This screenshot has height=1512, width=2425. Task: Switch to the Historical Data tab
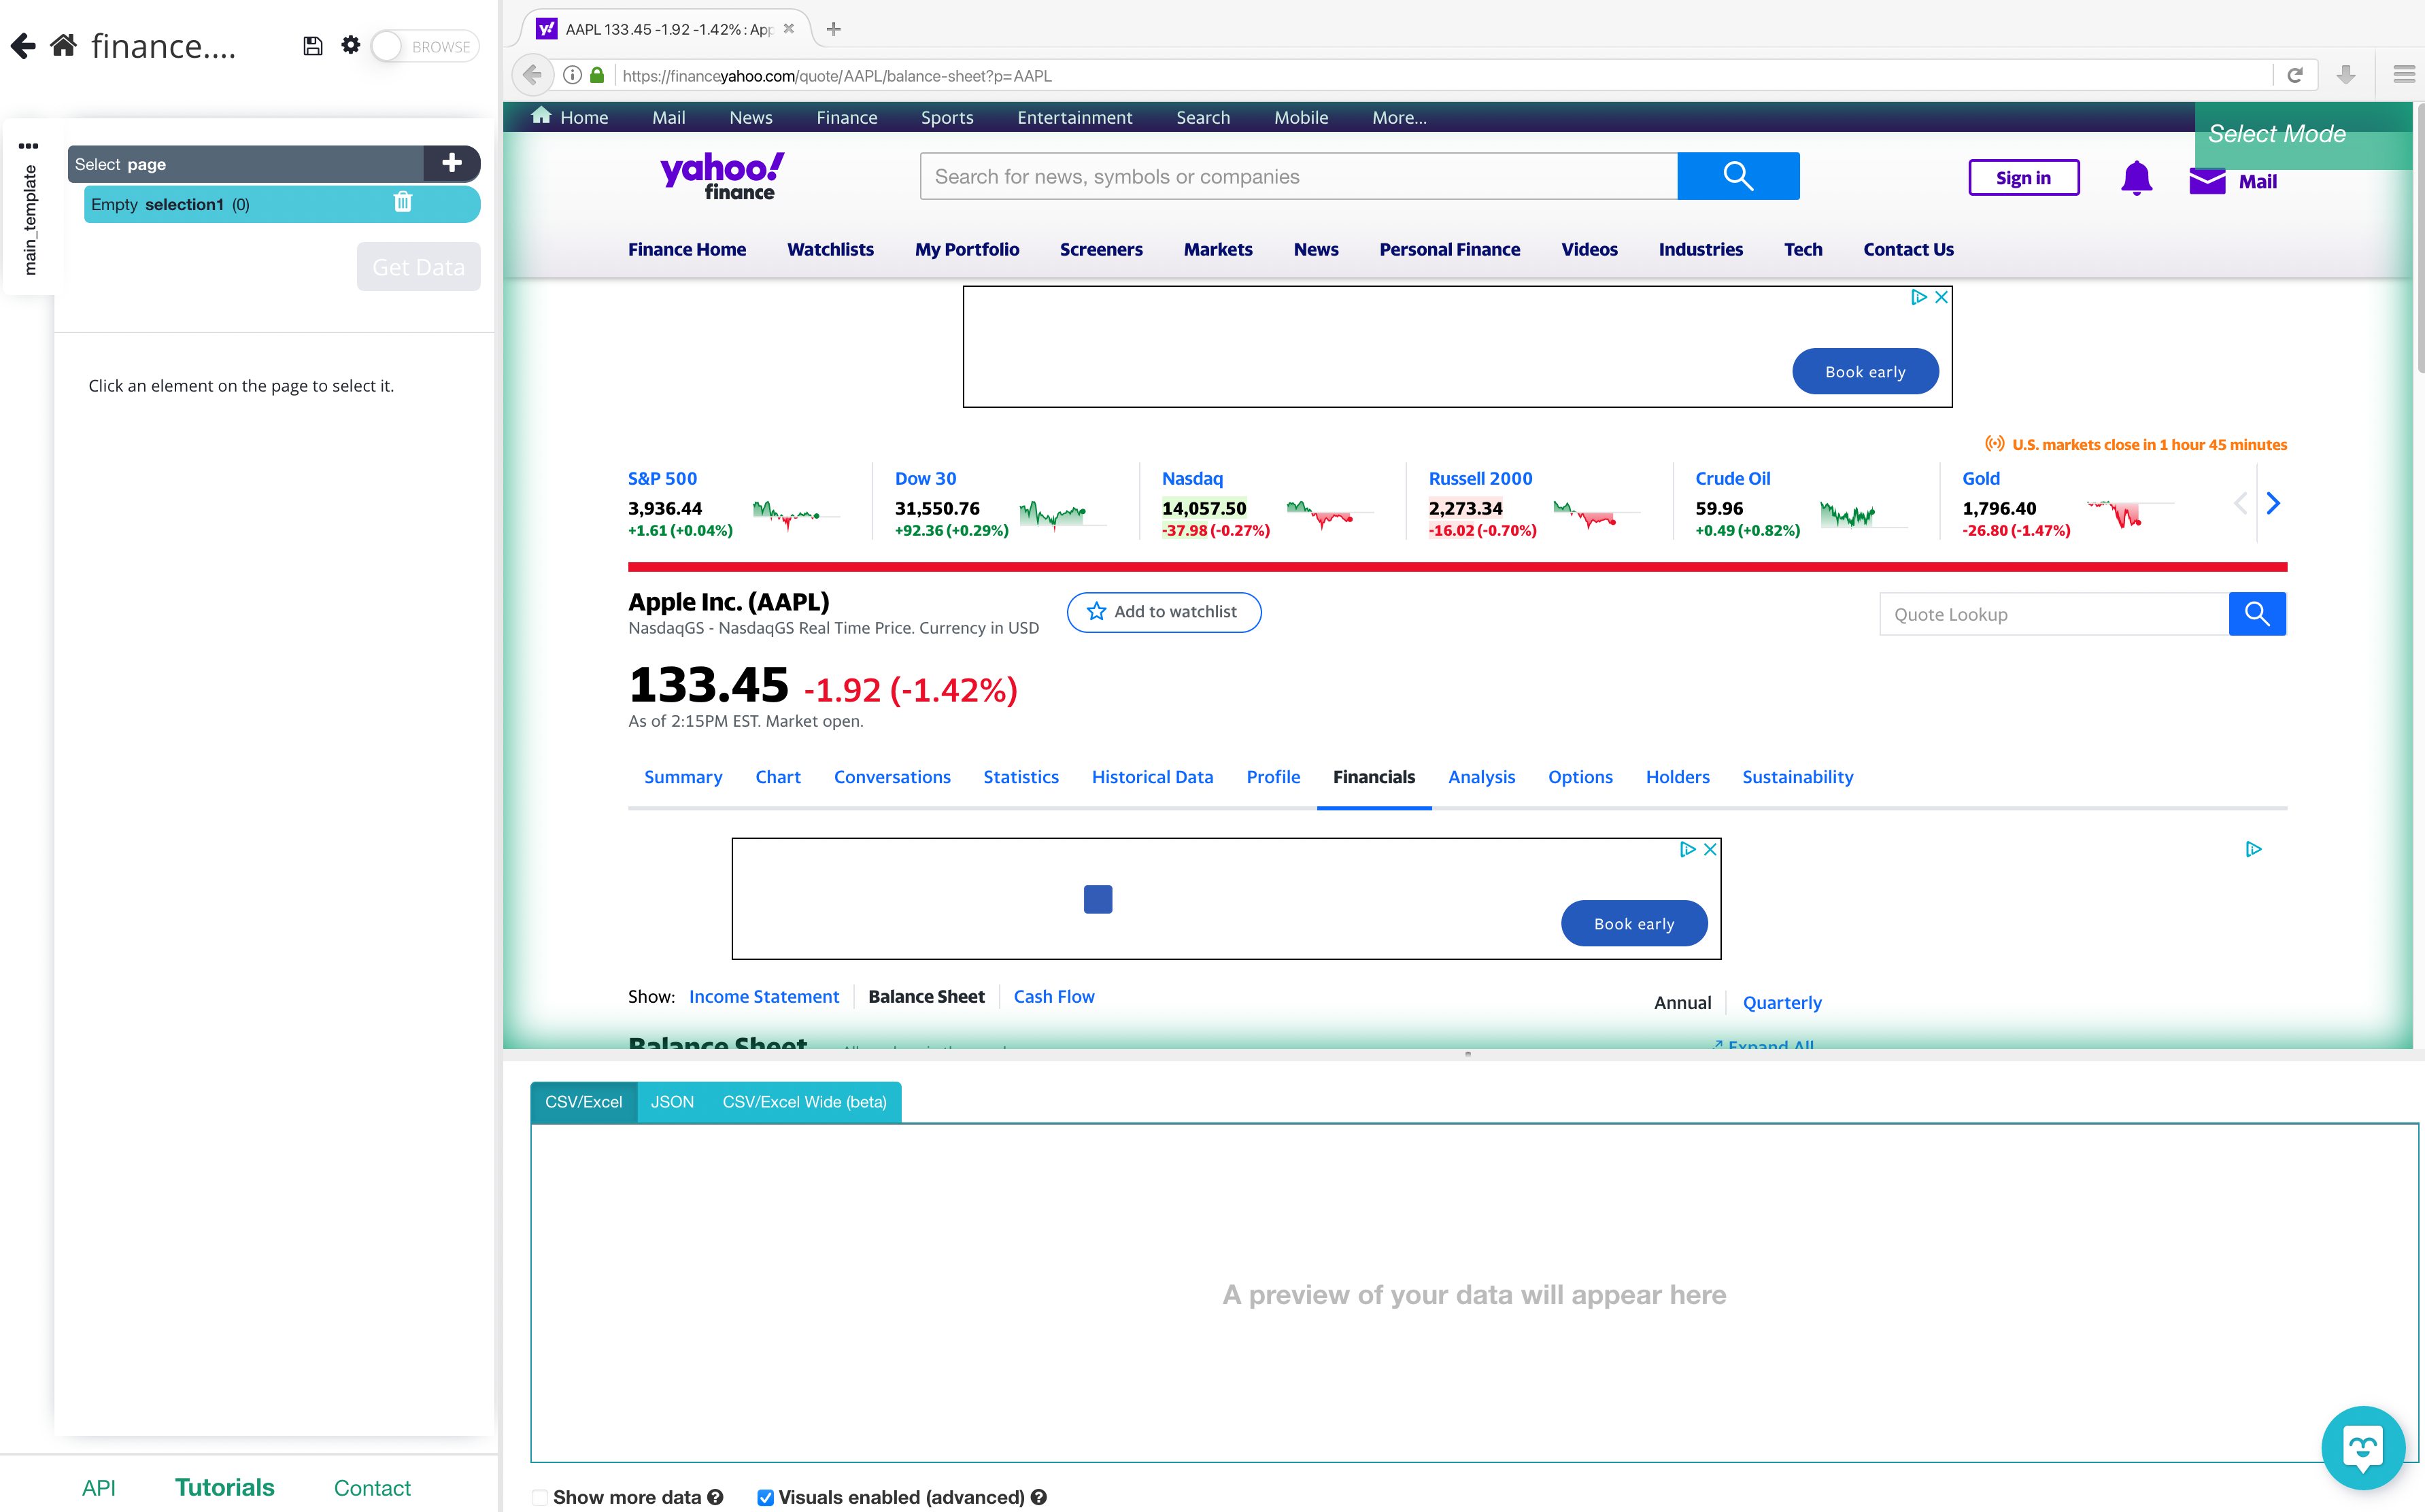pos(1152,777)
